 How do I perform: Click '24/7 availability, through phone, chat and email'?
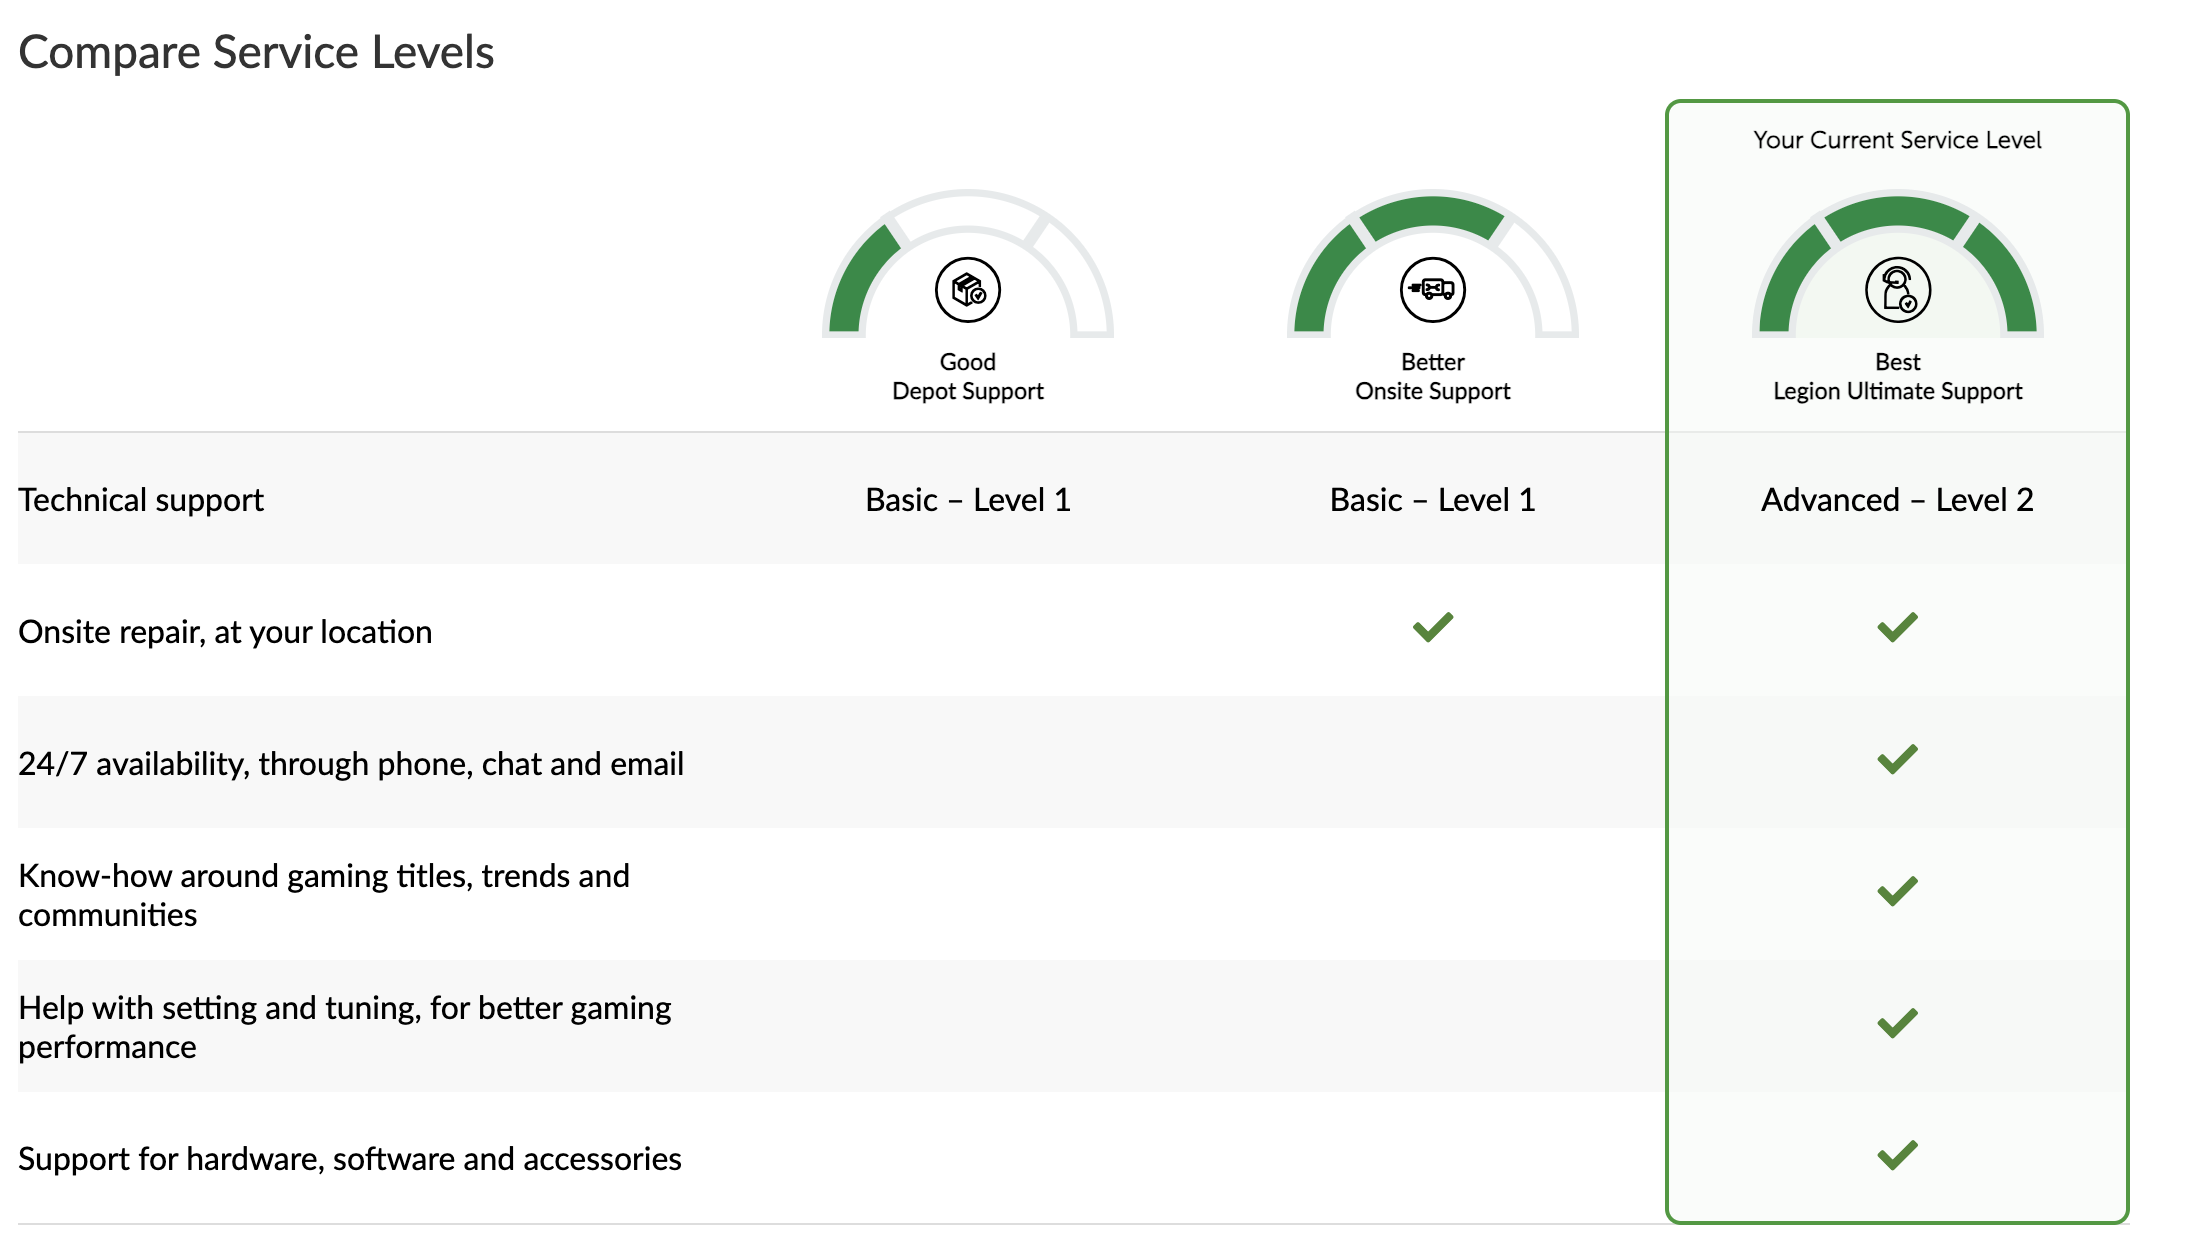pyautogui.click(x=351, y=764)
